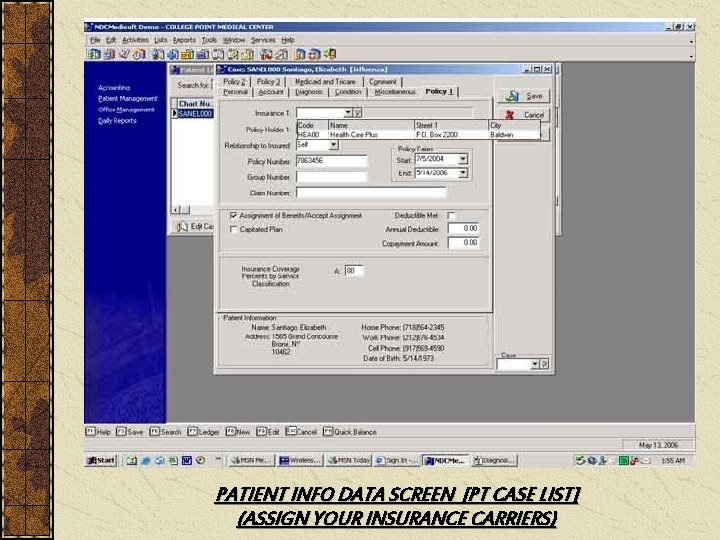Image resolution: width=720 pixels, height=540 pixels.
Task: Click the Patient List horizontal scrollbar
Action: pos(193,210)
